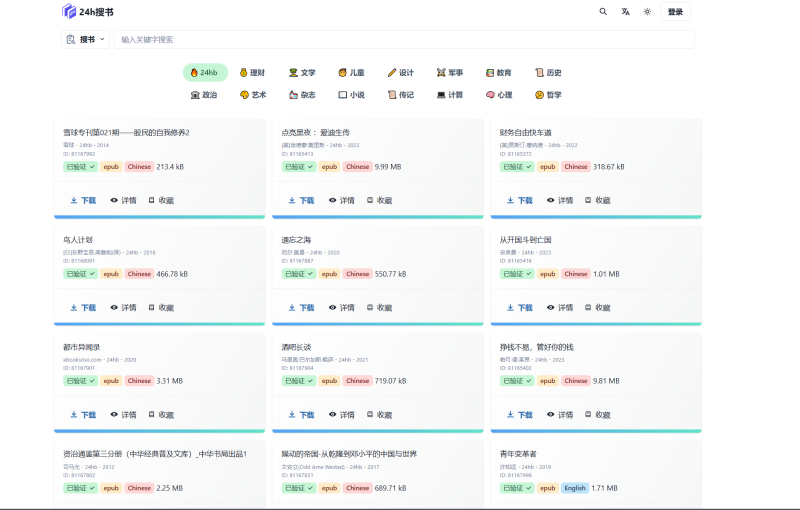Open the 计算 computer category
The width and height of the screenshot is (800, 510).
click(x=449, y=95)
